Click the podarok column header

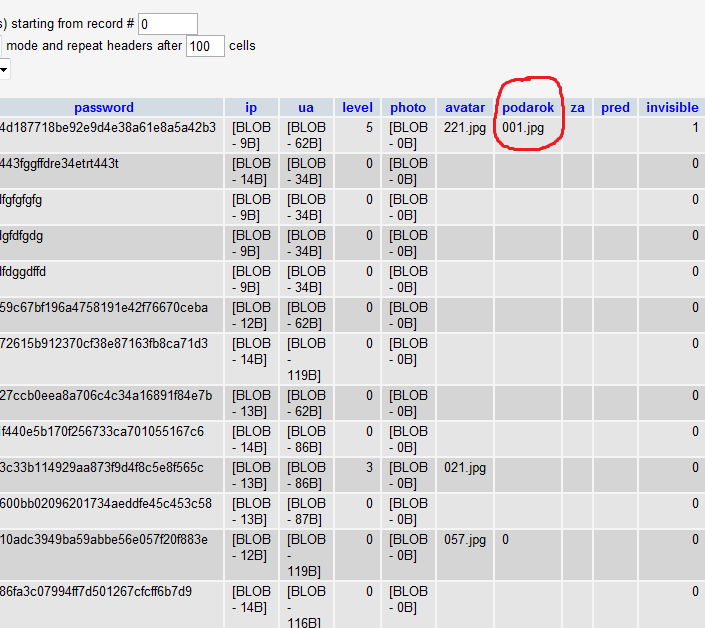(x=527, y=108)
